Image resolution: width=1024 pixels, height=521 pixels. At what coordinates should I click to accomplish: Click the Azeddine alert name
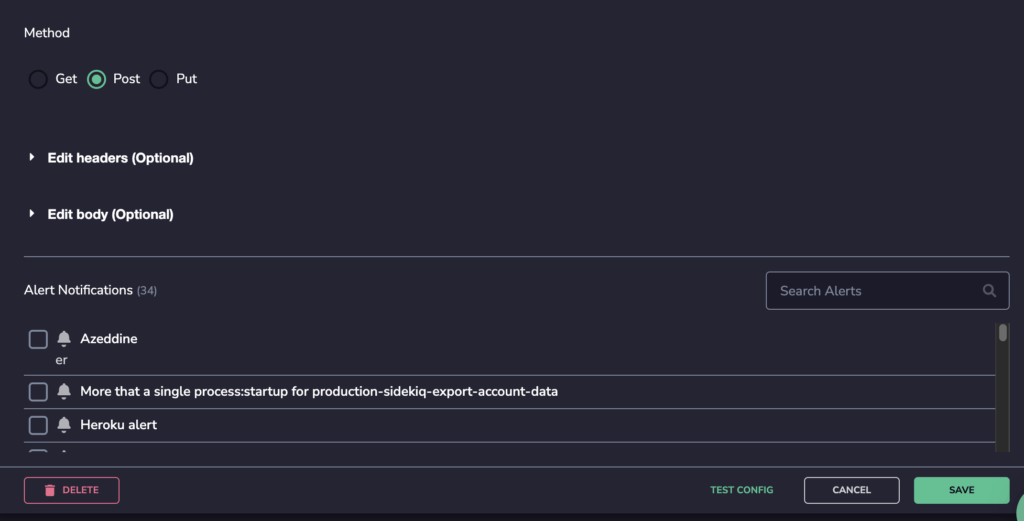[108, 338]
